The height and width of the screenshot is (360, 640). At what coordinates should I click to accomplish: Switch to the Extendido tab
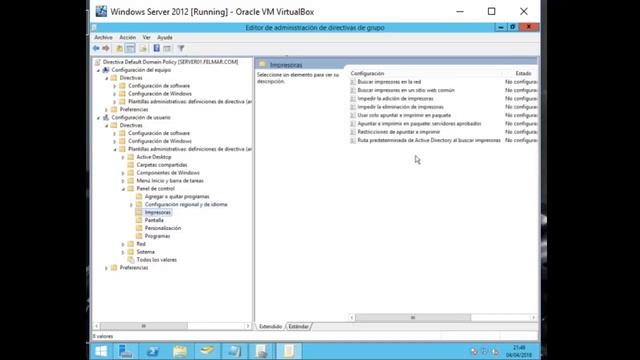270,327
